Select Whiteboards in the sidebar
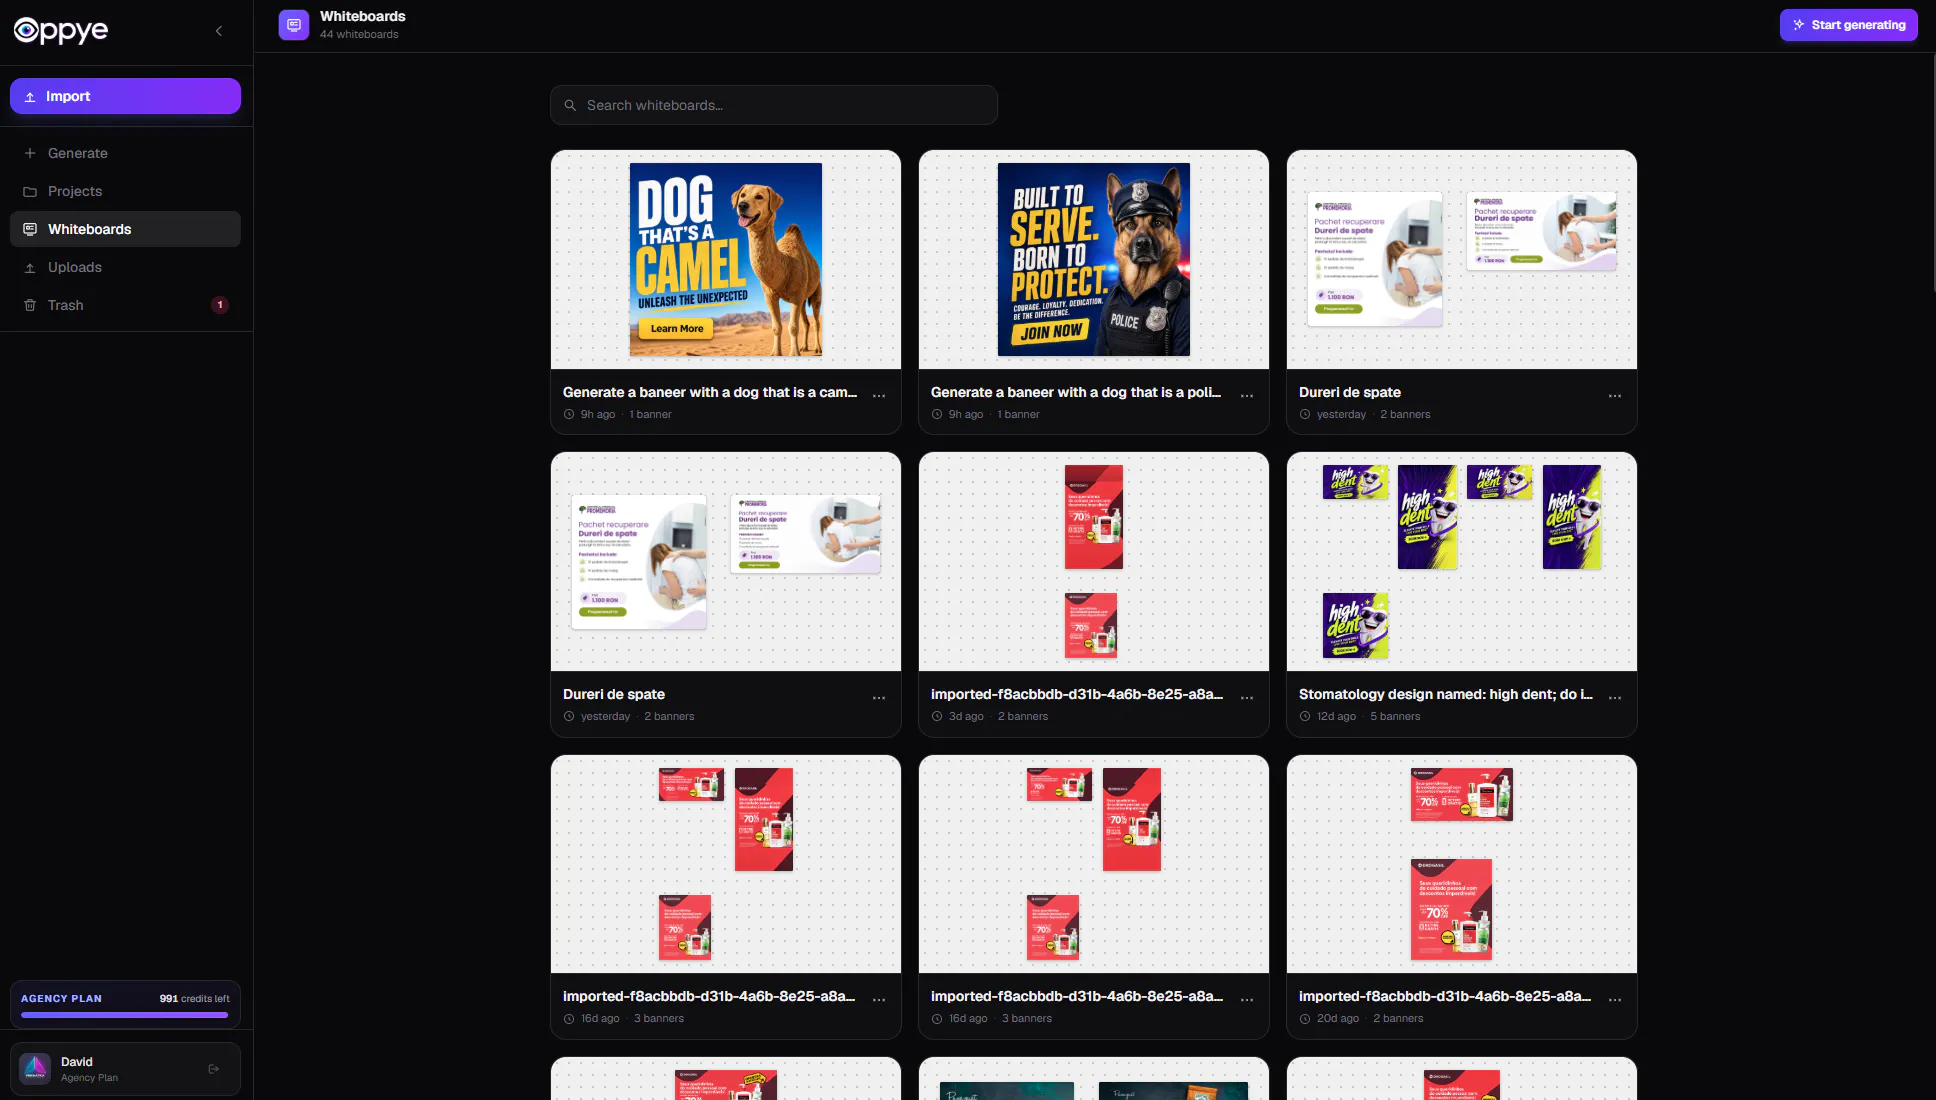Image resolution: width=1936 pixels, height=1100 pixels. pos(125,229)
